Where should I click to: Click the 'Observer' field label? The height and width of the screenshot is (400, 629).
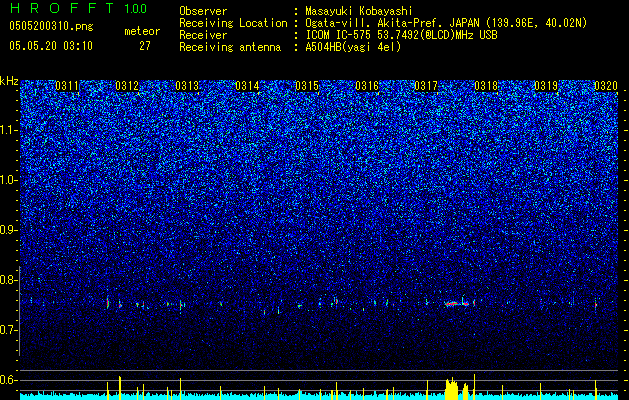(x=203, y=11)
